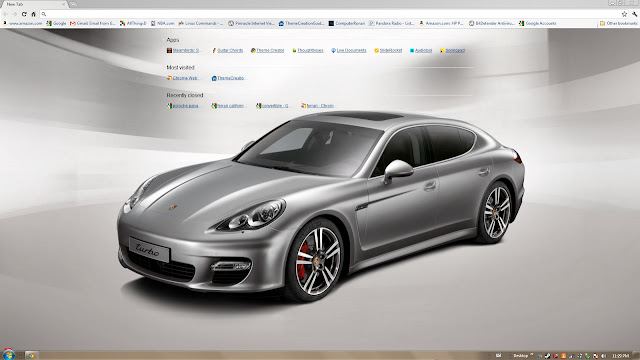Screen dimensions: 640x360
Task: Click the Guitar Chords app icon
Action: click(214, 50)
